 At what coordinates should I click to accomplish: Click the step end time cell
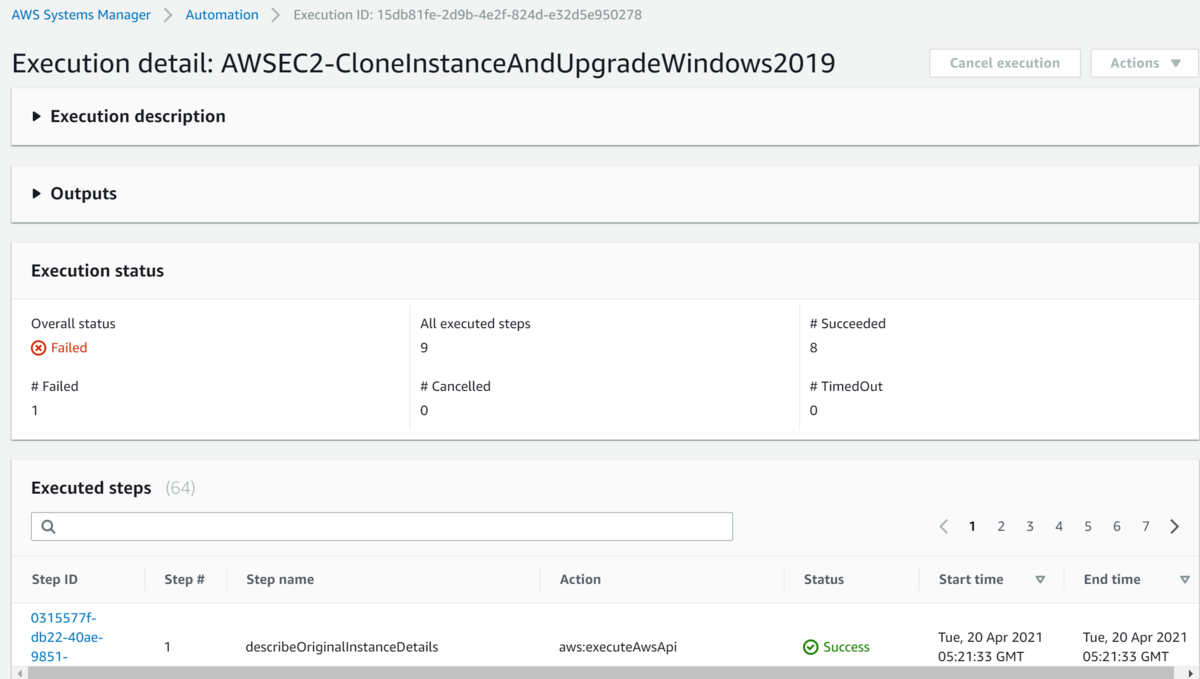[x=1135, y=647]
